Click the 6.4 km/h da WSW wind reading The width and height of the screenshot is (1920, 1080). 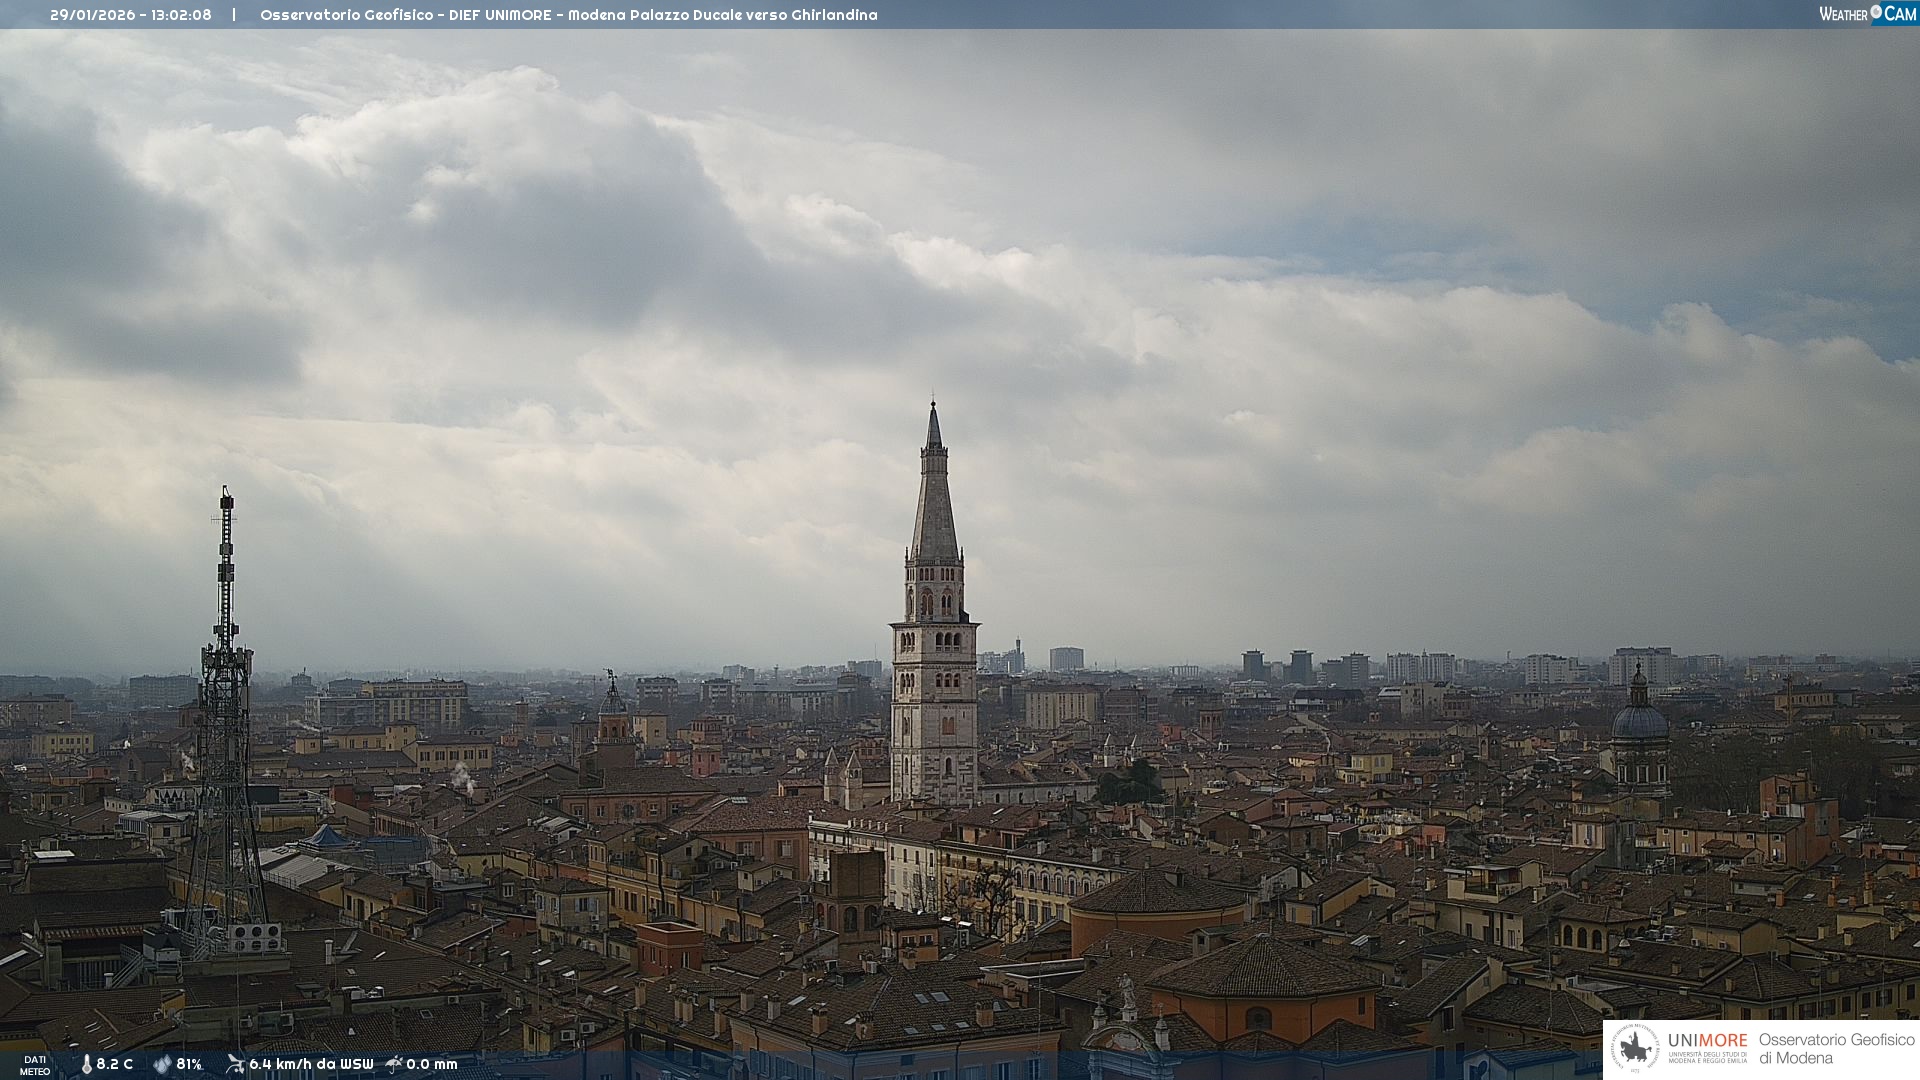click(x=311, y=1065)
